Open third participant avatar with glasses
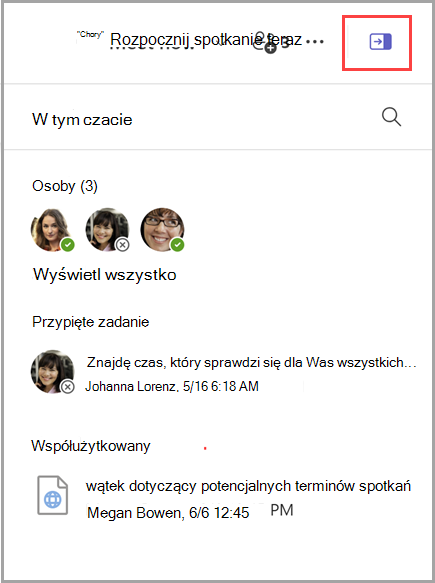435x583 pixels. pos(162,229)
